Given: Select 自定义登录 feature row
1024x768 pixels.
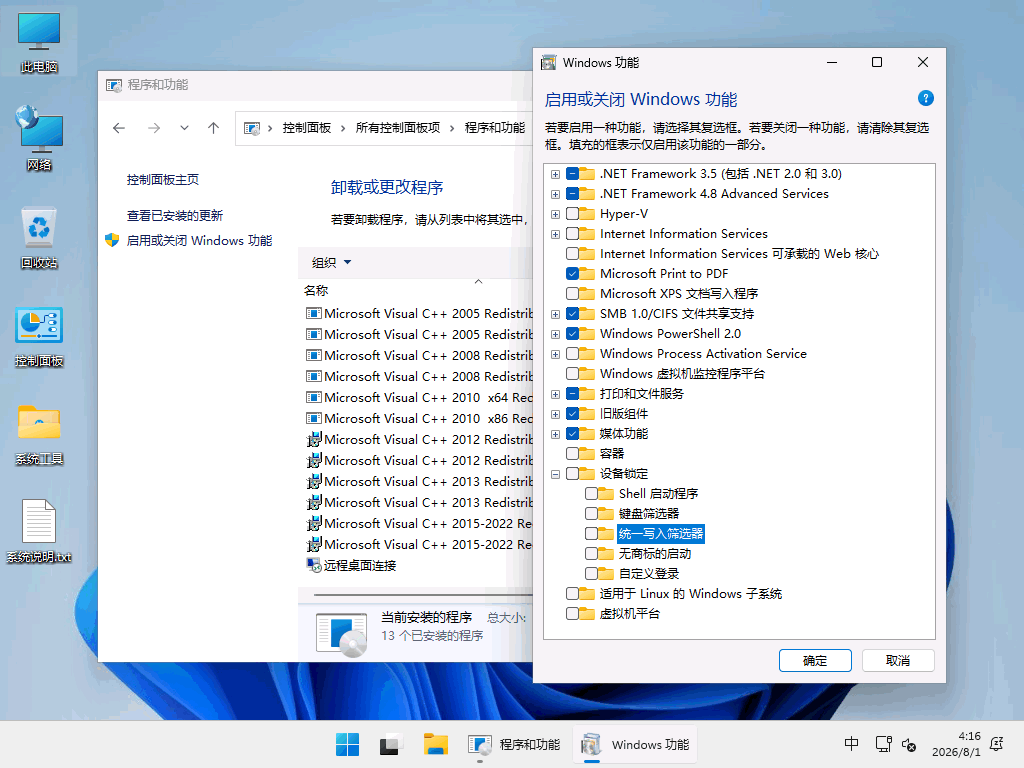Looking at the screenshot, I should (x=649, y=573).
